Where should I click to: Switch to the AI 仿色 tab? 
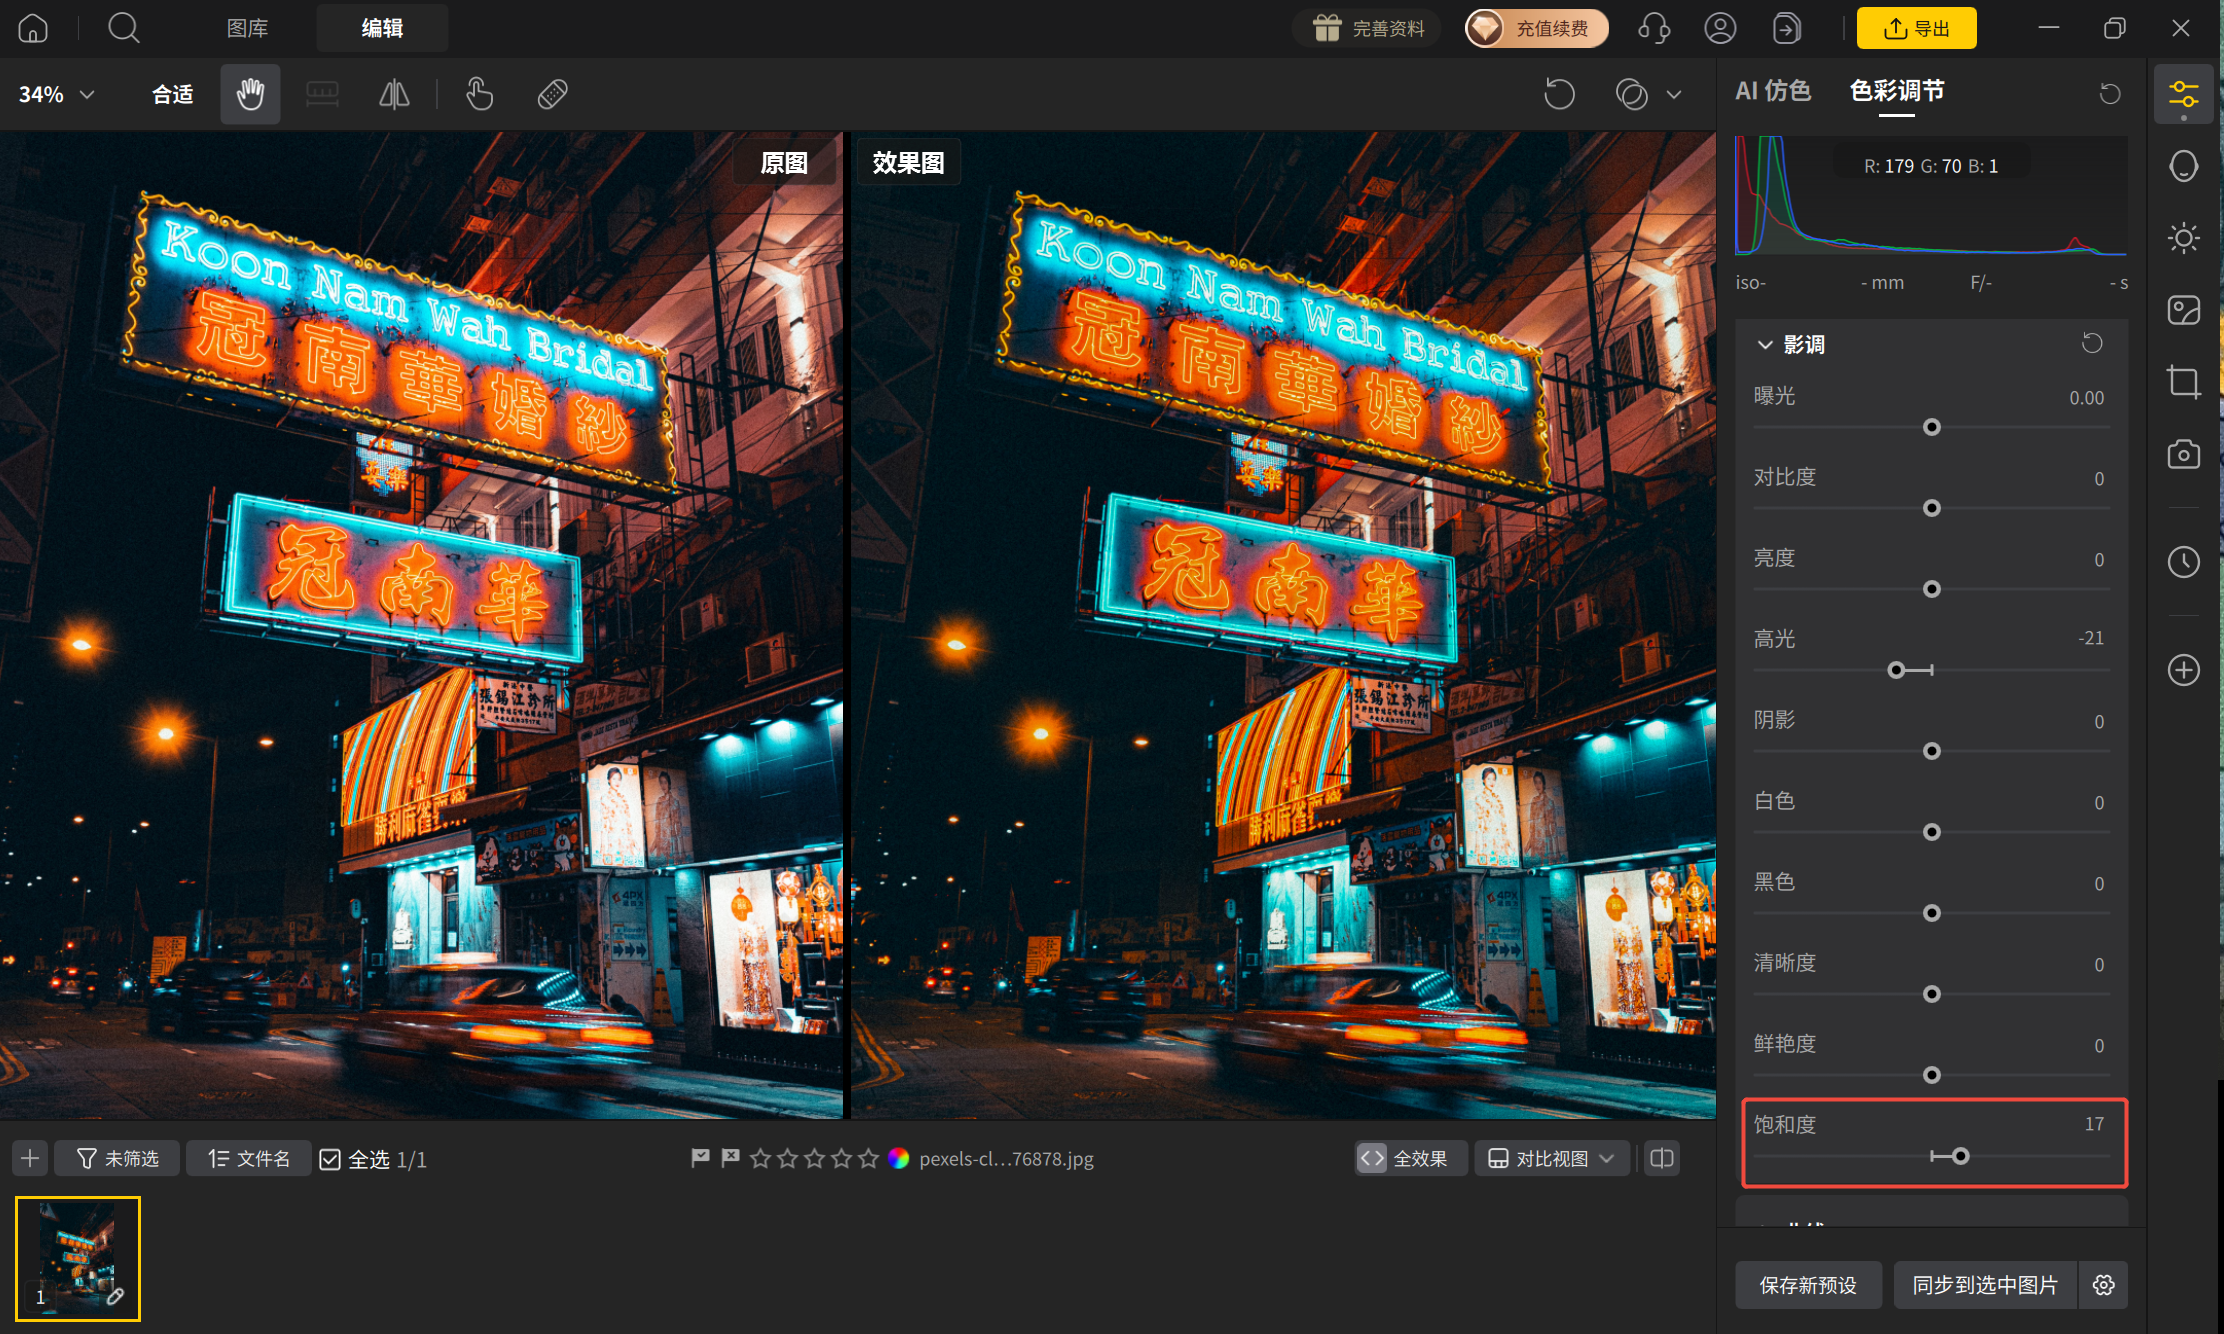[1773, 91]
